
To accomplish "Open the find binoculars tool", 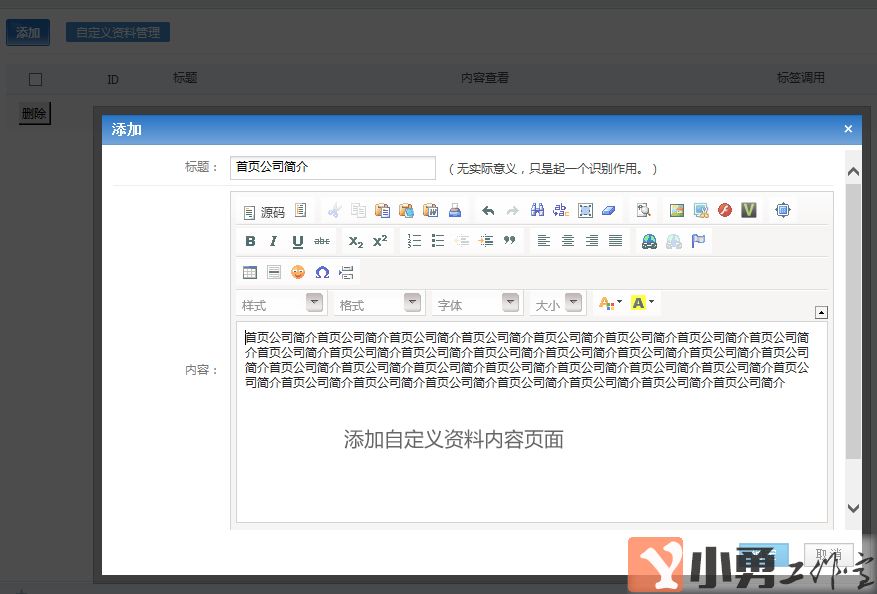I will pyautogui.click(x=537, y=211).
